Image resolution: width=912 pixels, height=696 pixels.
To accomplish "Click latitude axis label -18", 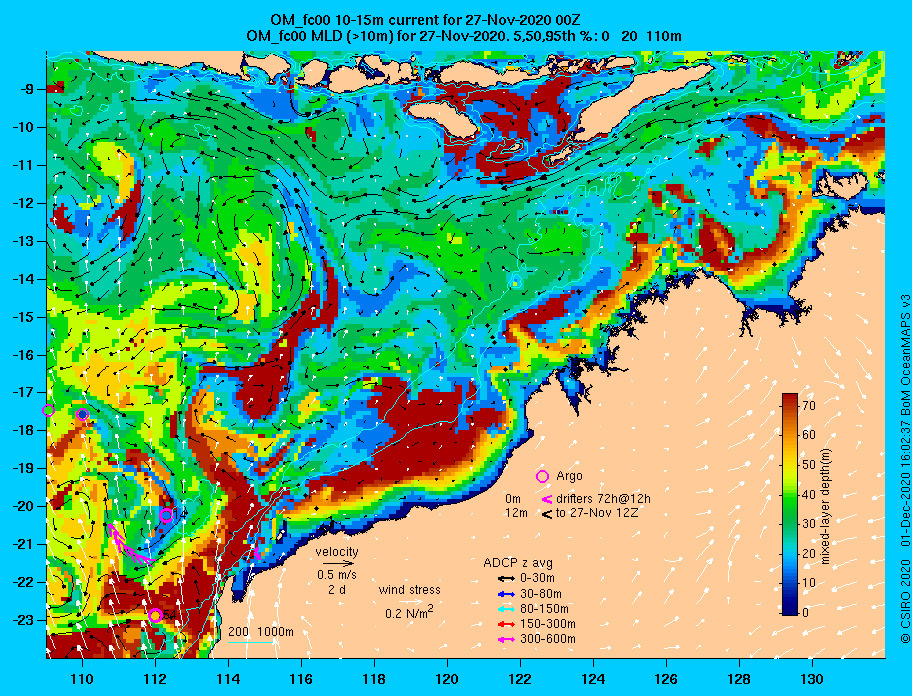I will click(x=24, y=430).
